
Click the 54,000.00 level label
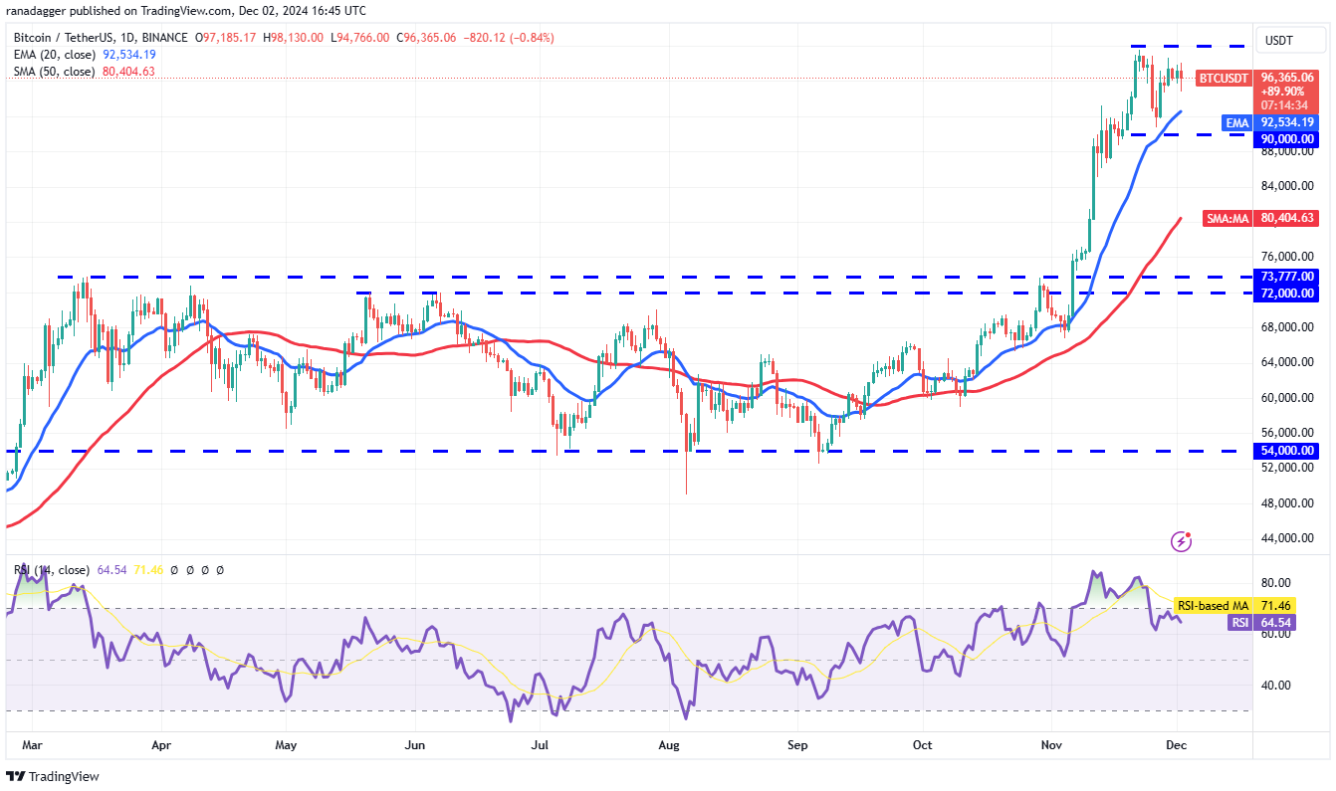pyautogui.click(x=1287, y=451)
